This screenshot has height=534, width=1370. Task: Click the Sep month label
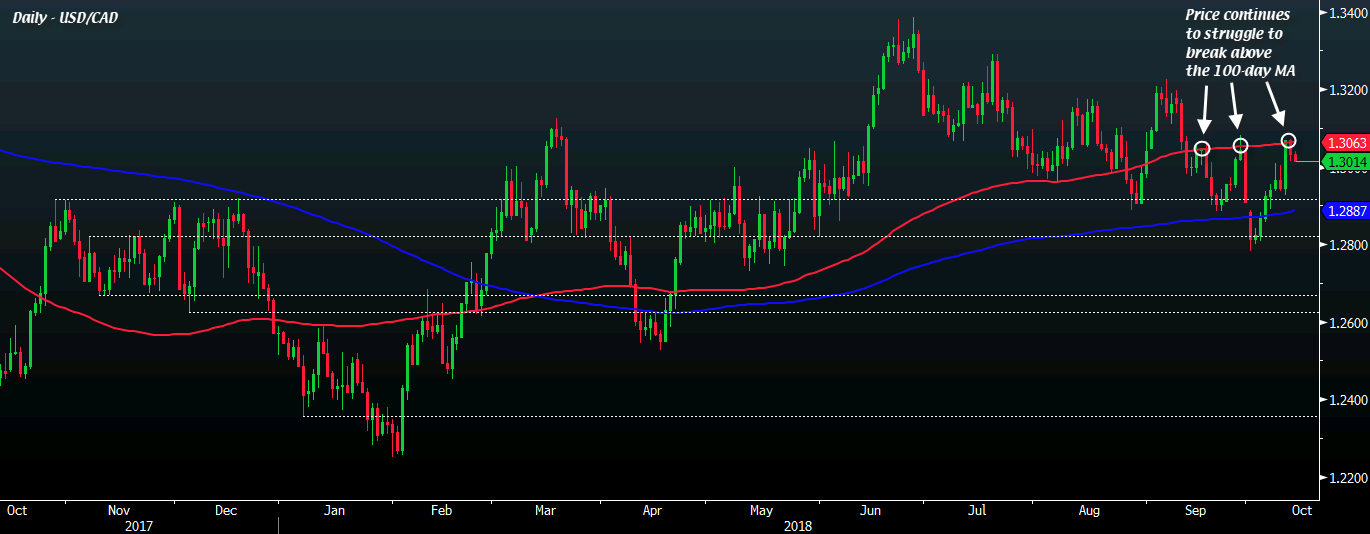point(1195,510)
